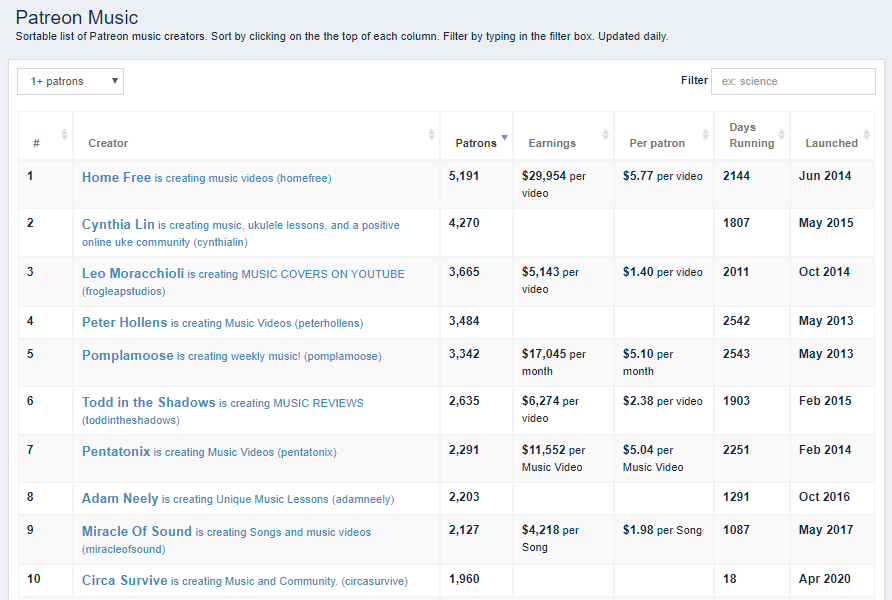The width and height of the screenshot is (892, 600).
Task: Open the Cynthia Lin creator link
Action: (x=241, y=233)
